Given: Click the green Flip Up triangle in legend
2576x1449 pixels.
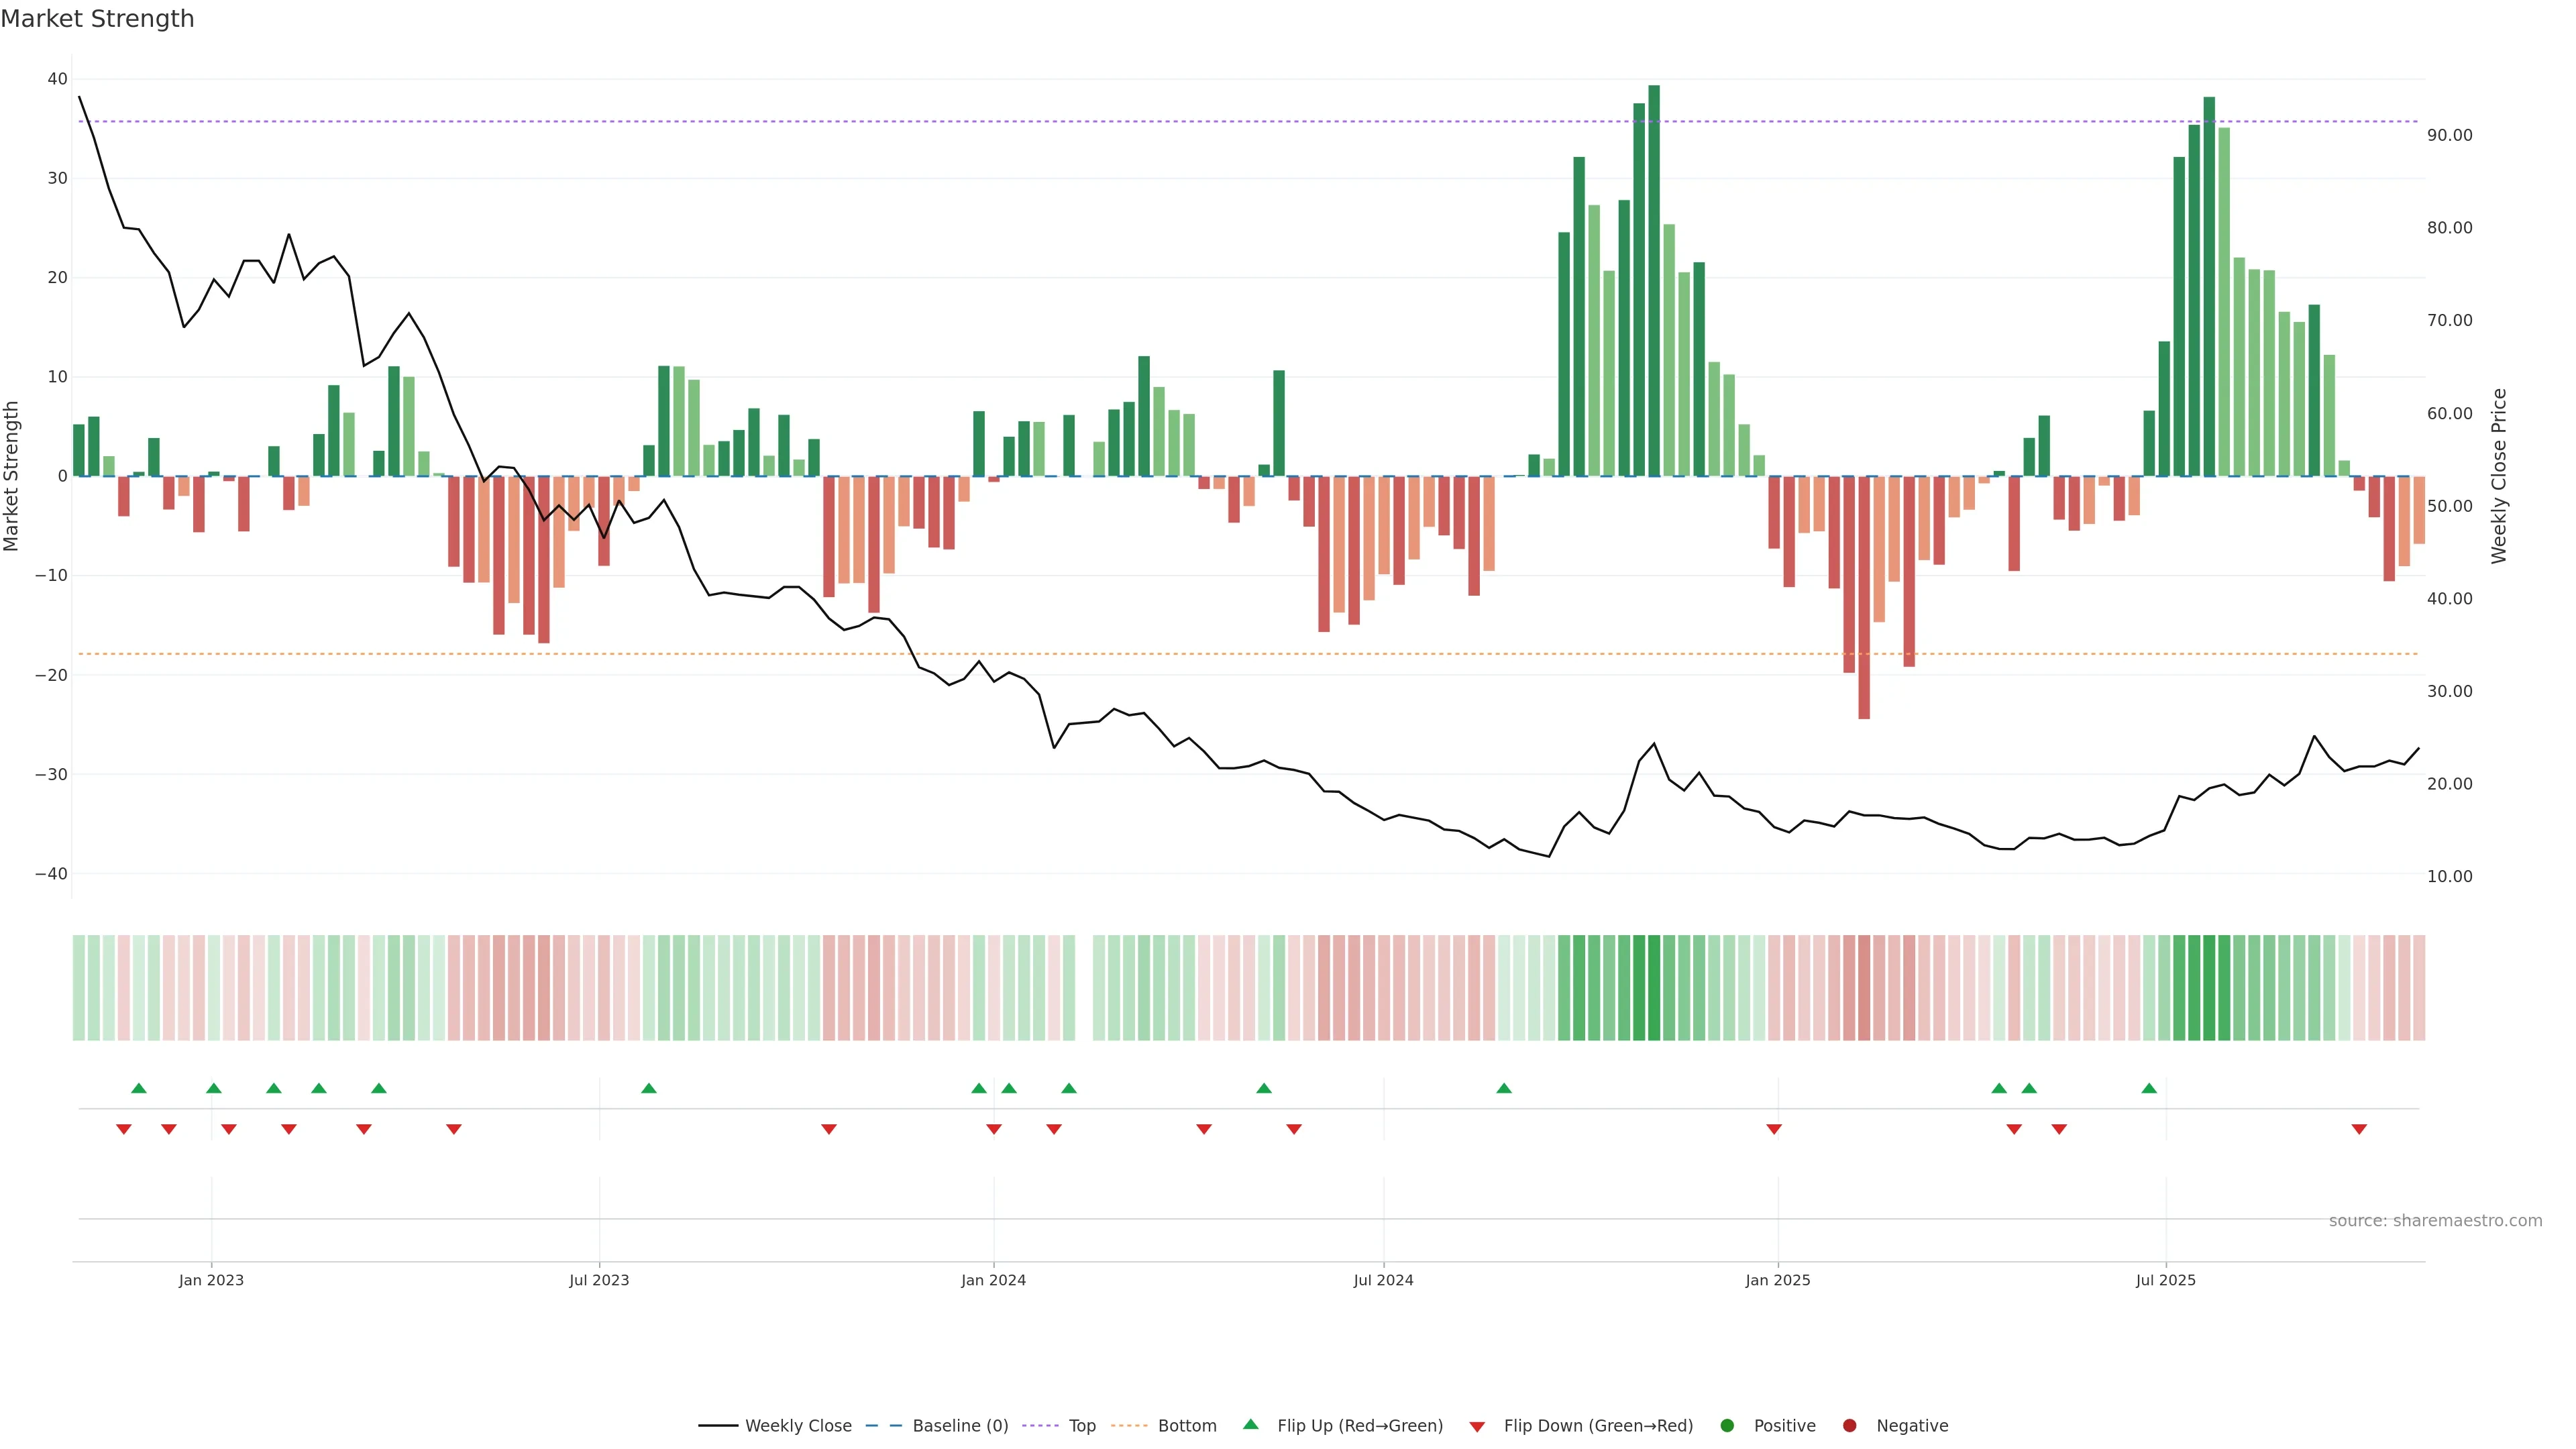Looking at the screenshot, I should pyautogui.click(x=1250, y=1424).
